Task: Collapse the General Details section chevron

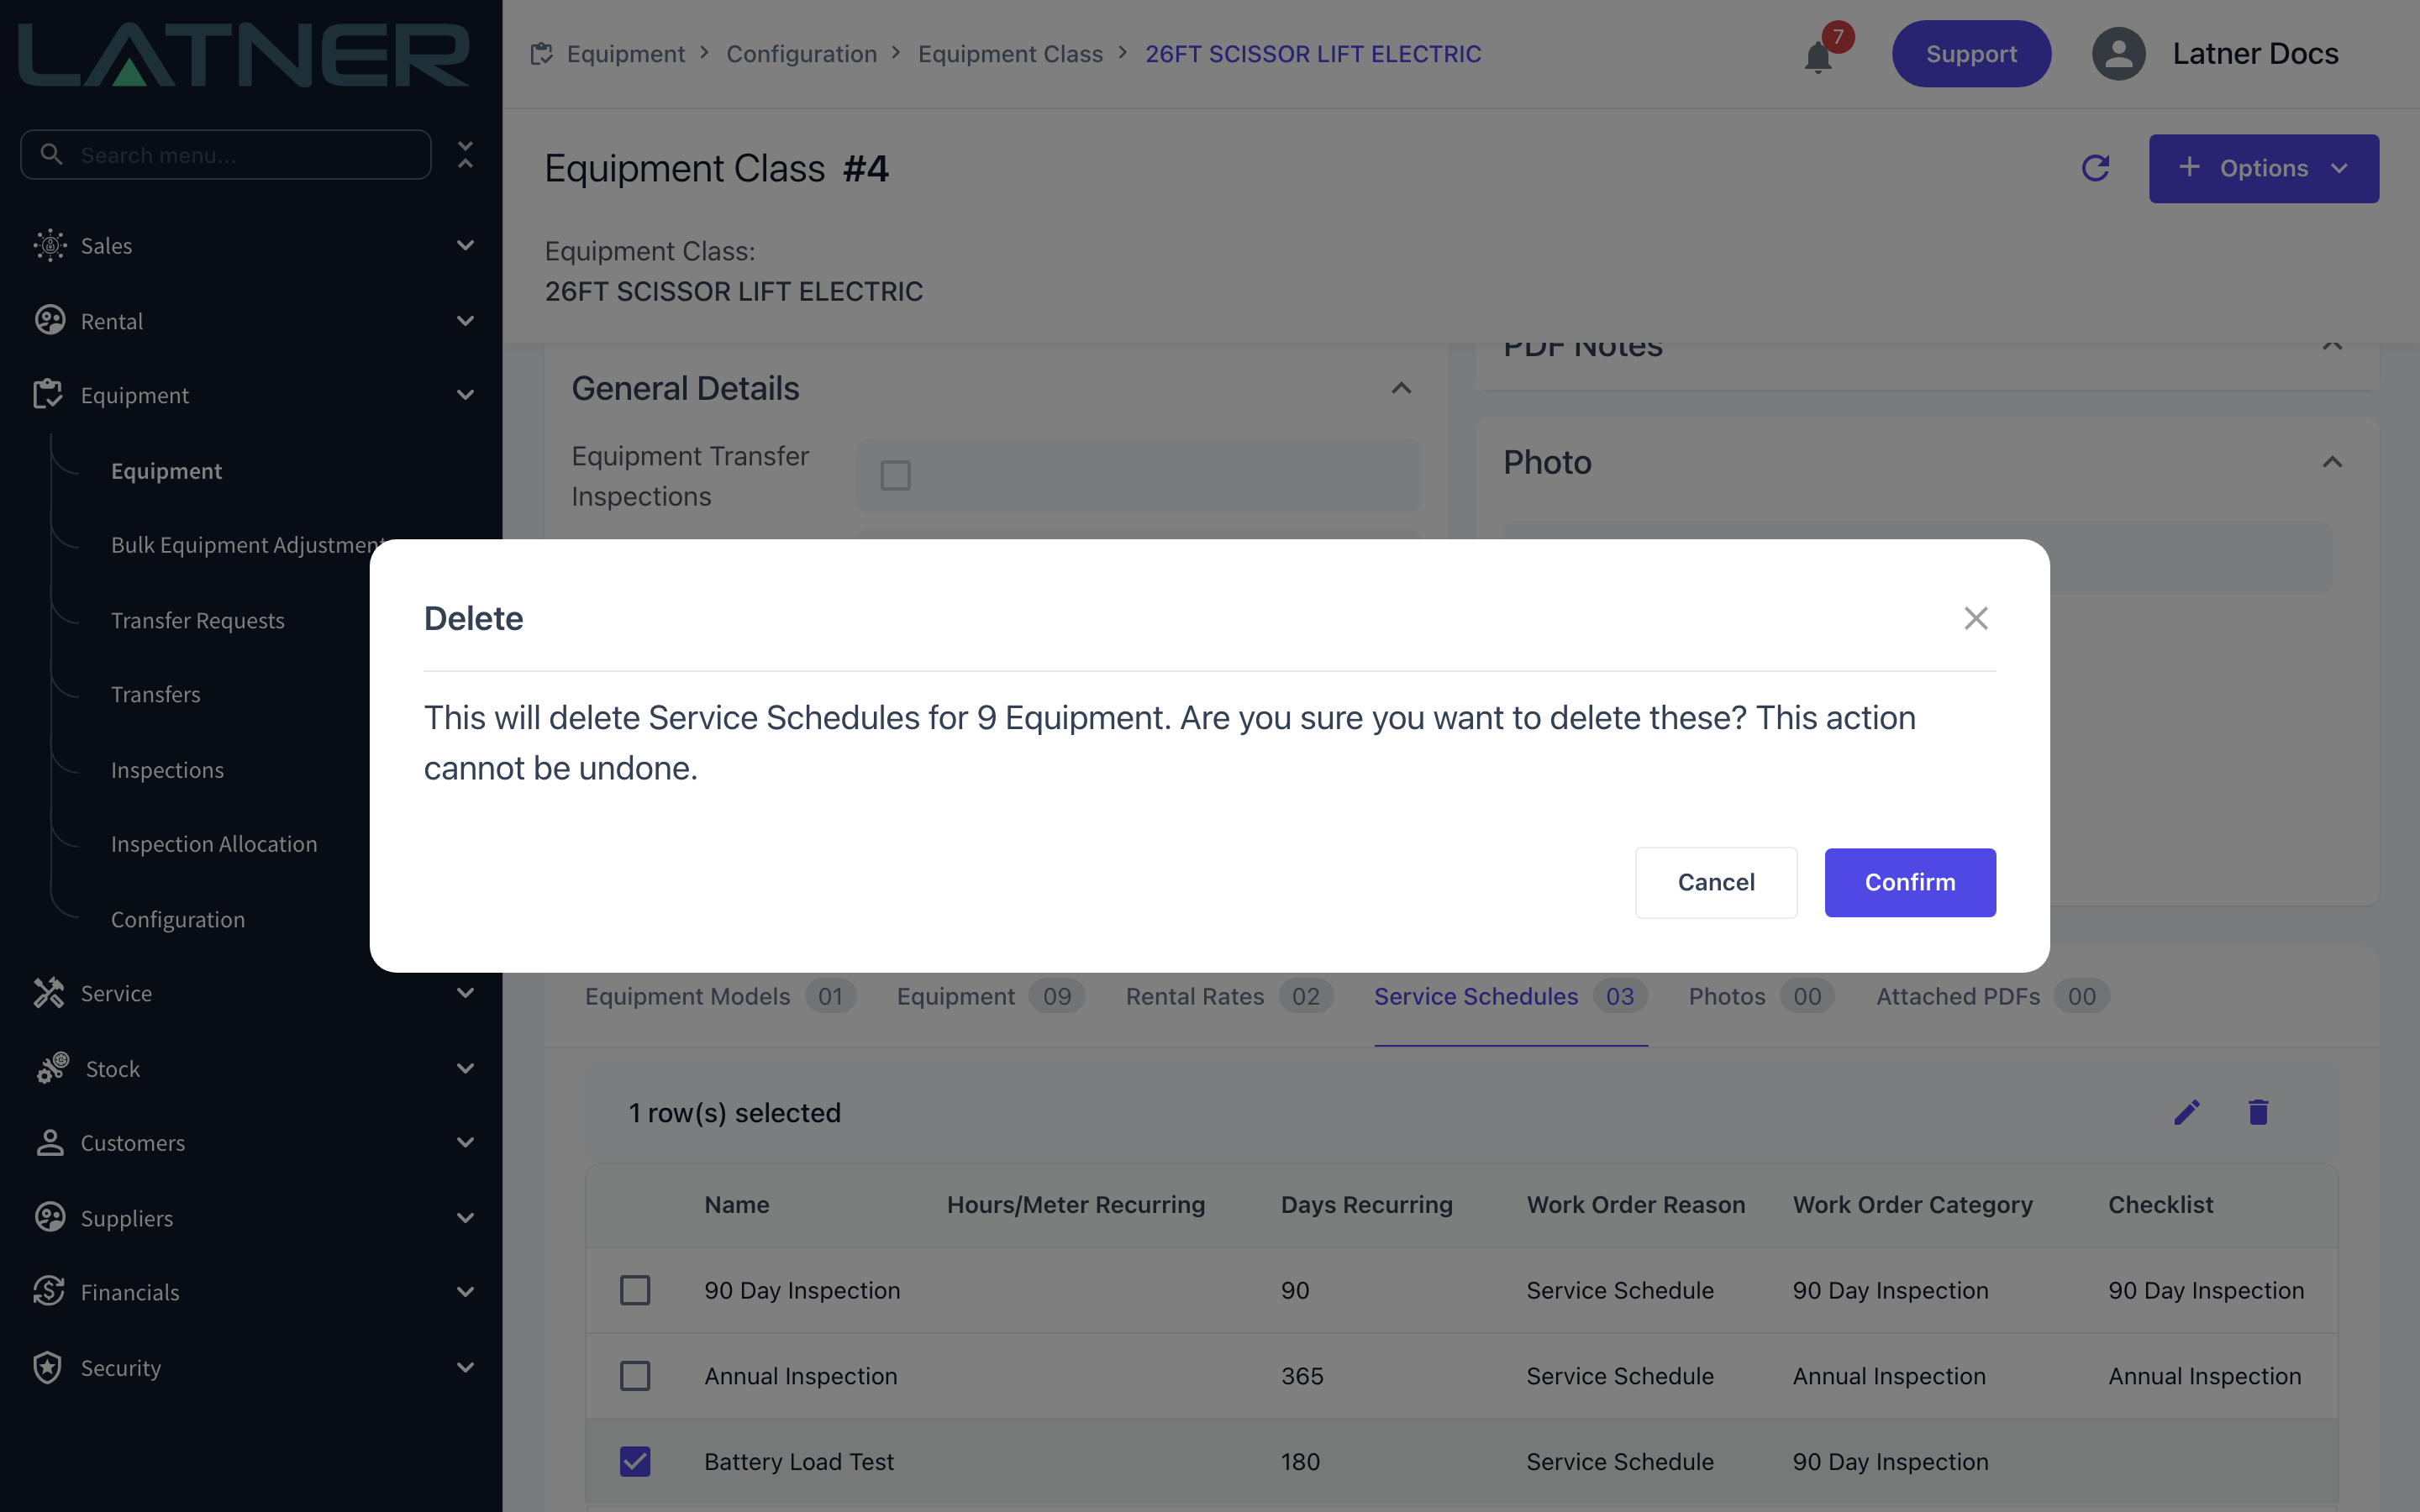Action: (x=1401, y=388)
